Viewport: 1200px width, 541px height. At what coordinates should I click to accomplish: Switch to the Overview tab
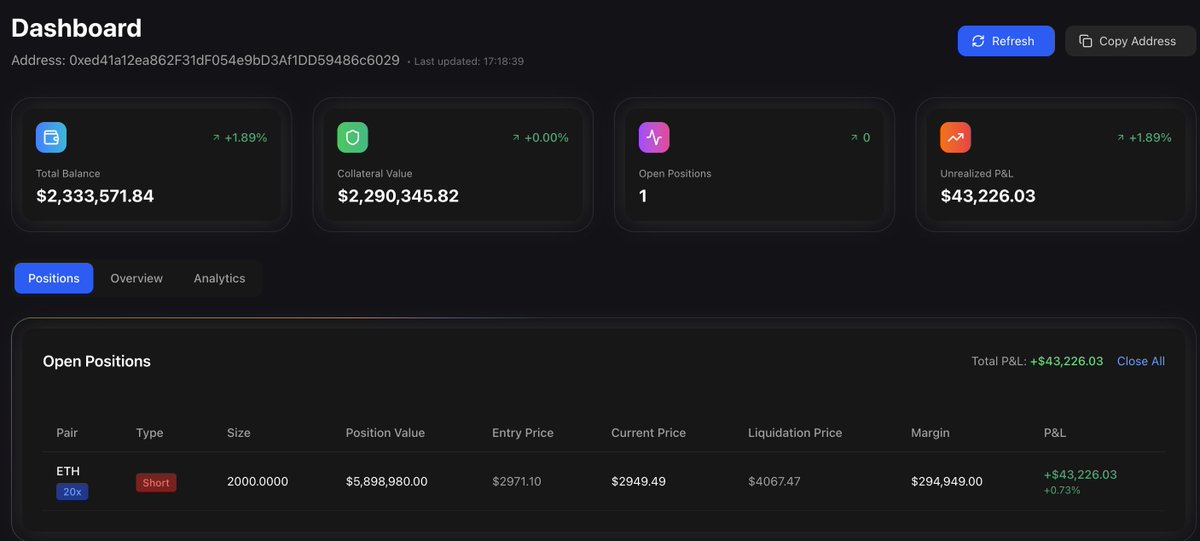tap(136, 278)
